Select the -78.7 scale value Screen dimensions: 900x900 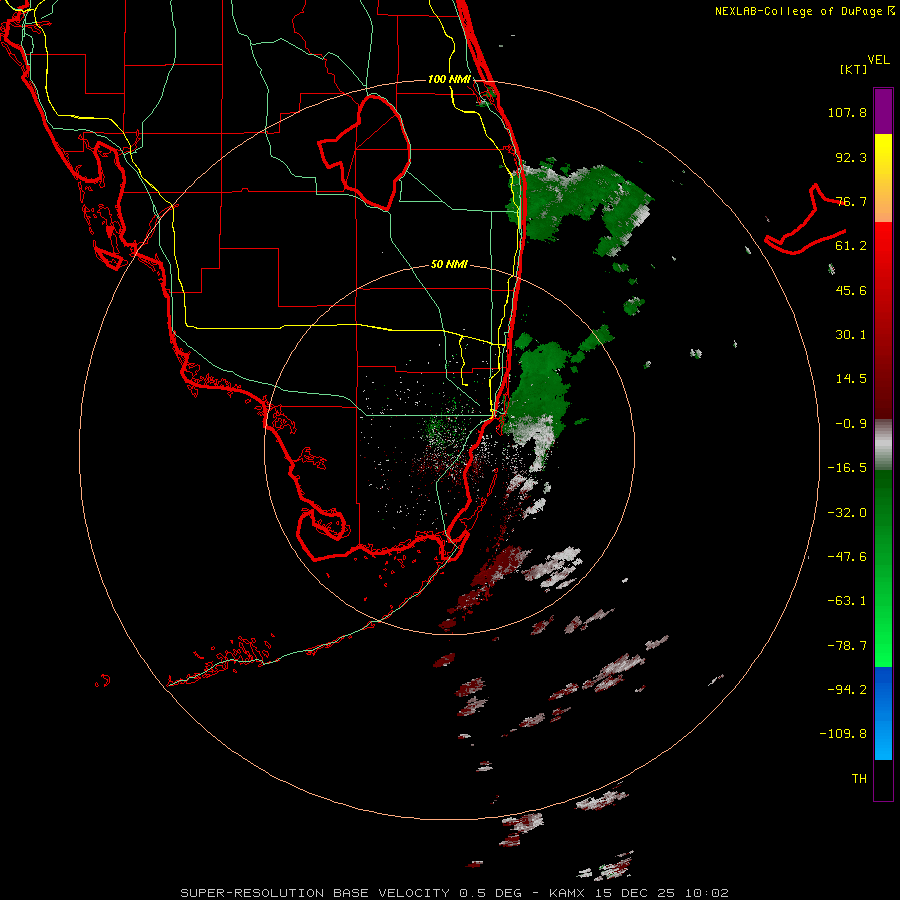pos(847,646)
